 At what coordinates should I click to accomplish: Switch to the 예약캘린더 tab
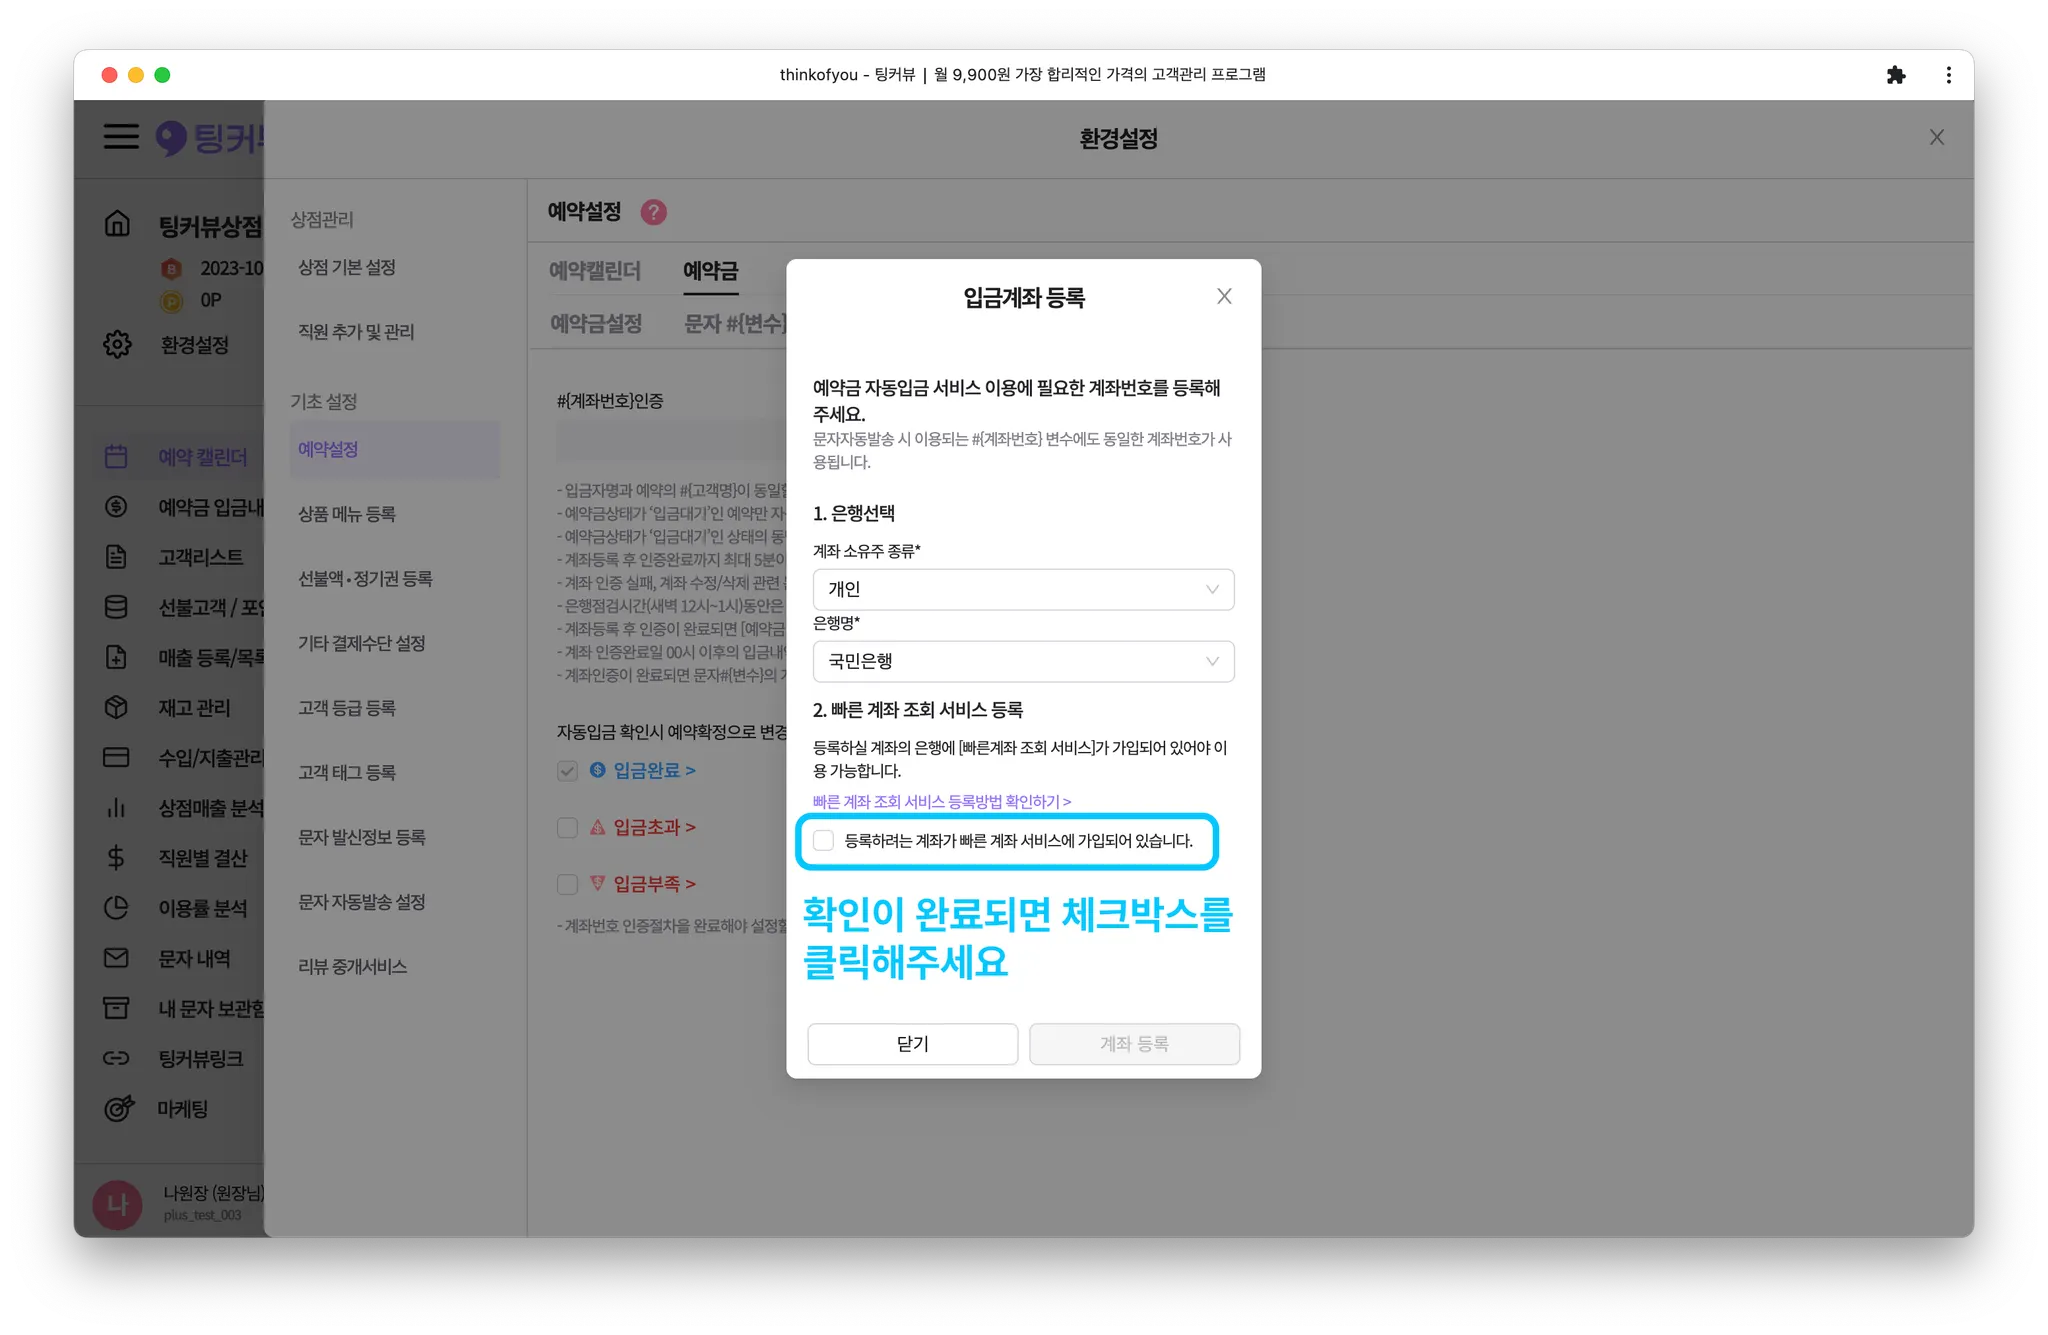(595, 271)
